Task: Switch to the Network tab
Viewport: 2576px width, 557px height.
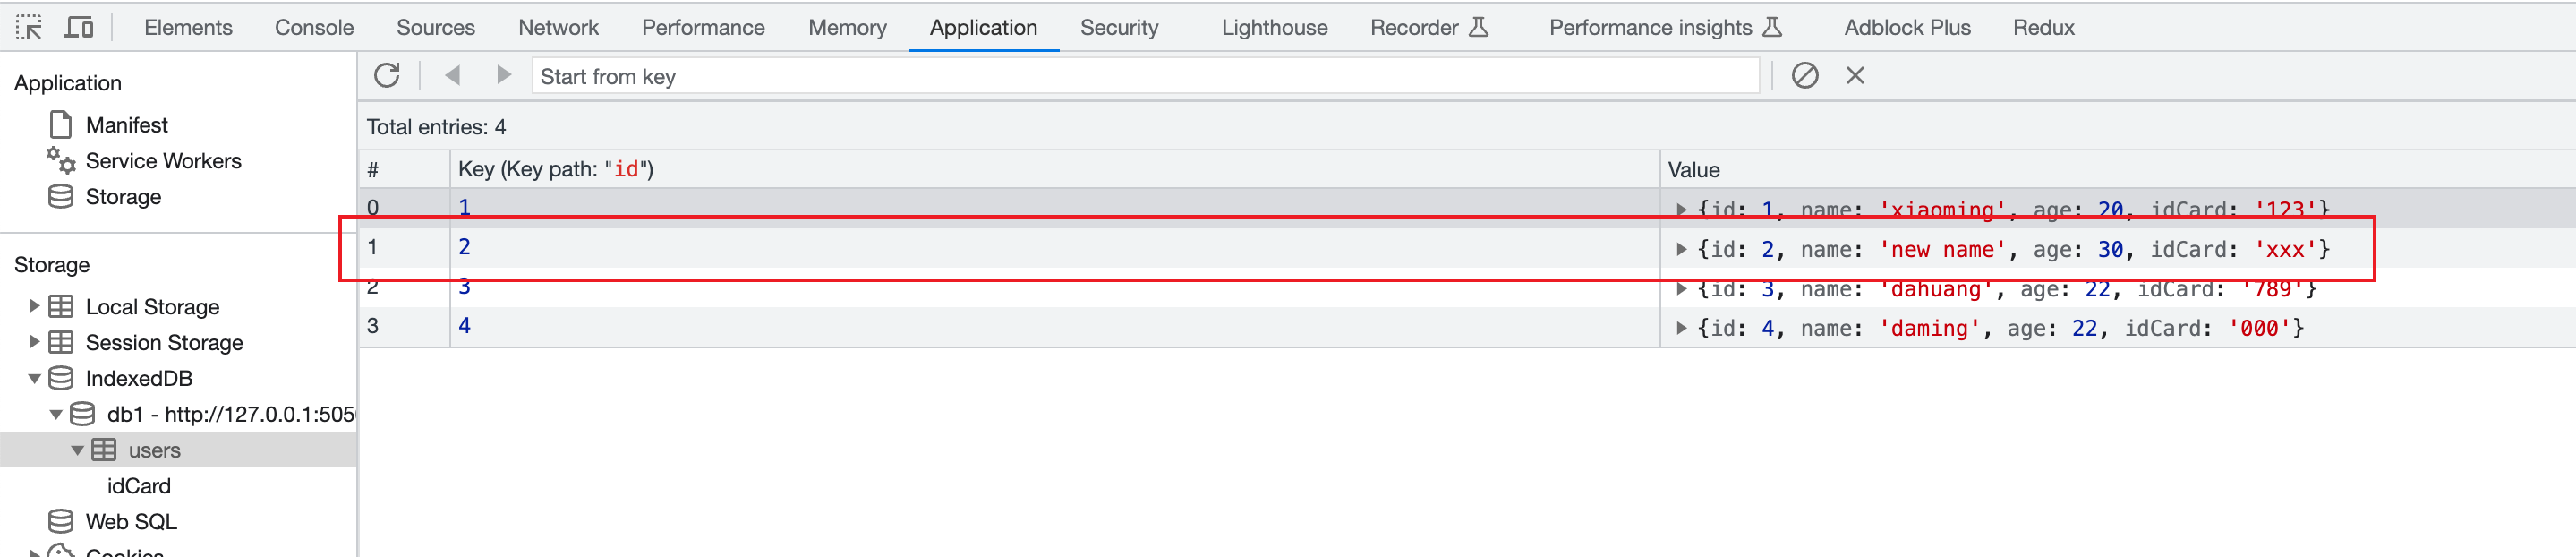Action: pyautogui.click(x=558, y=28)
